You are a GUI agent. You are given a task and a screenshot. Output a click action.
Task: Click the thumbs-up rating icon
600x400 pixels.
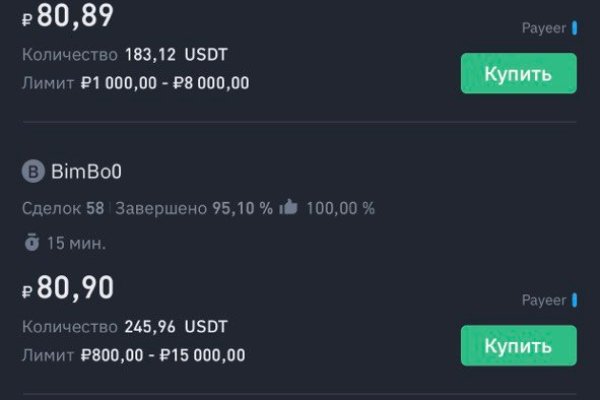(x=289, y=208)
